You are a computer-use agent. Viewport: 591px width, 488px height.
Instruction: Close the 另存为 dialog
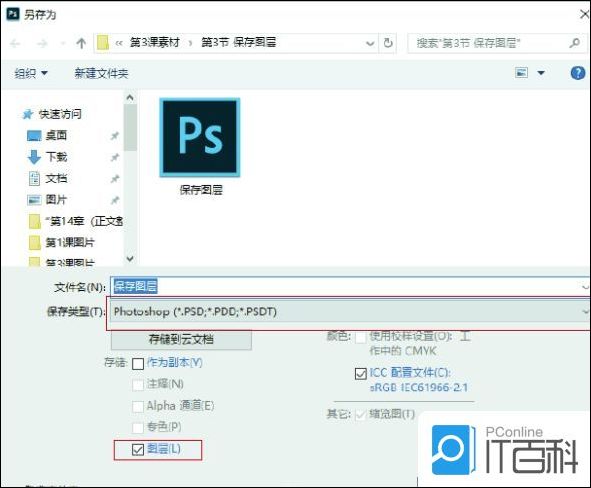point(584,14)
